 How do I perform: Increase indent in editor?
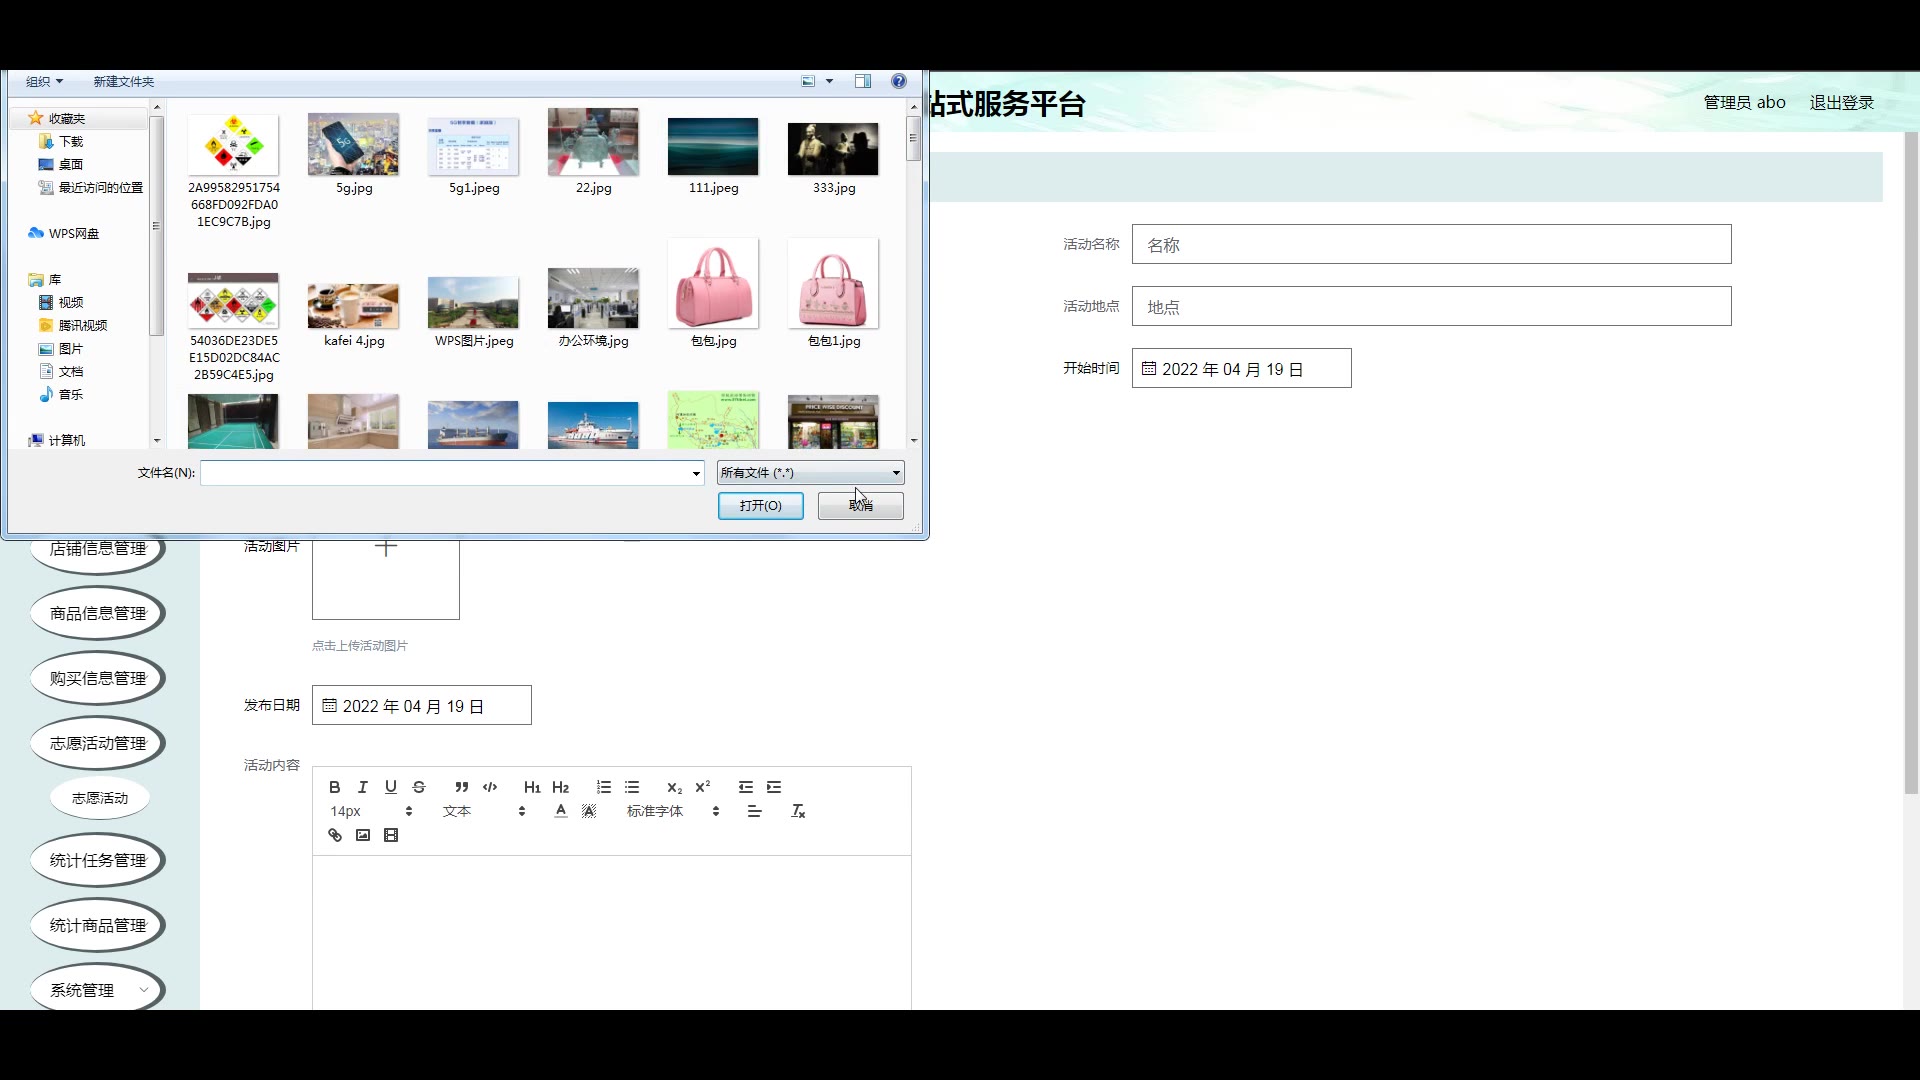pos(774,787)
